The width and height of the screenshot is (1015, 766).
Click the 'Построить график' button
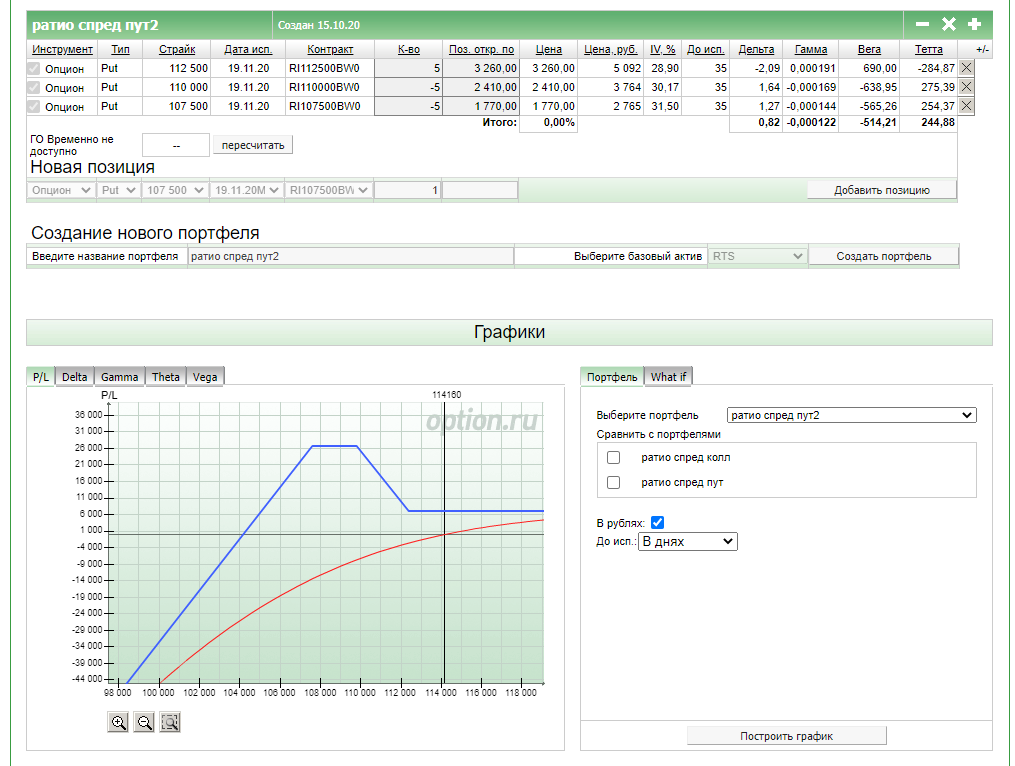(786, 736)
